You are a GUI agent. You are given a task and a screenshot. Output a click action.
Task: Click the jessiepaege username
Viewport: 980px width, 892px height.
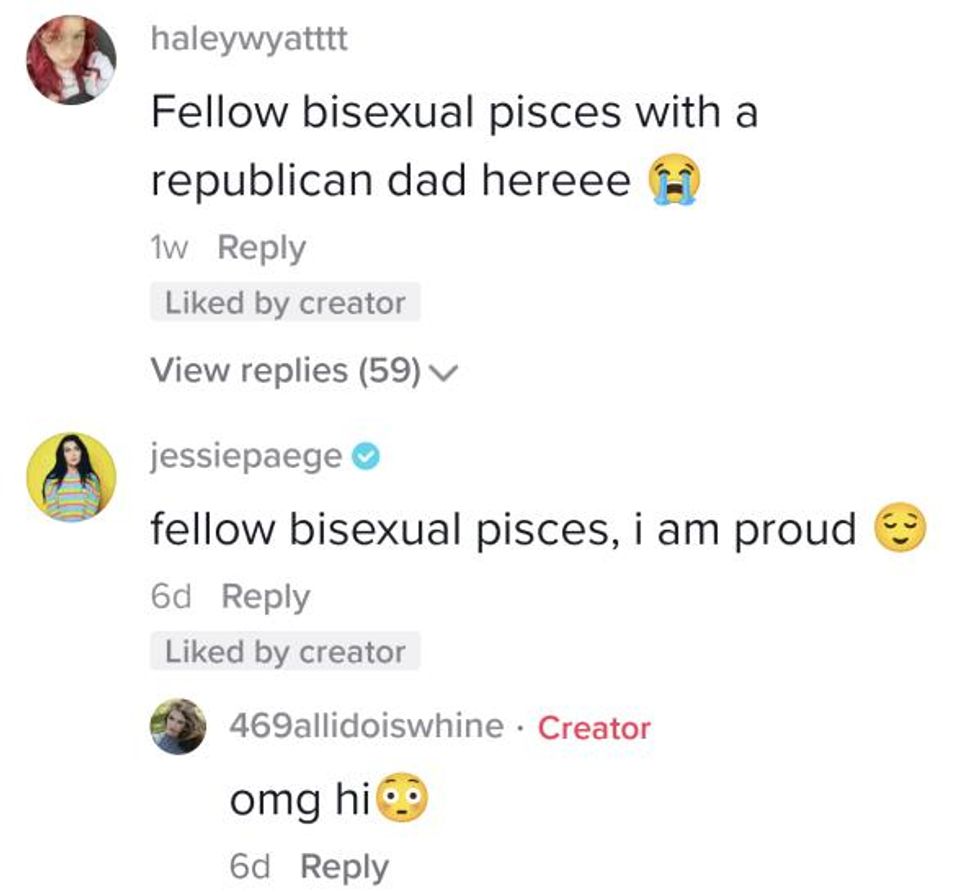246,457
